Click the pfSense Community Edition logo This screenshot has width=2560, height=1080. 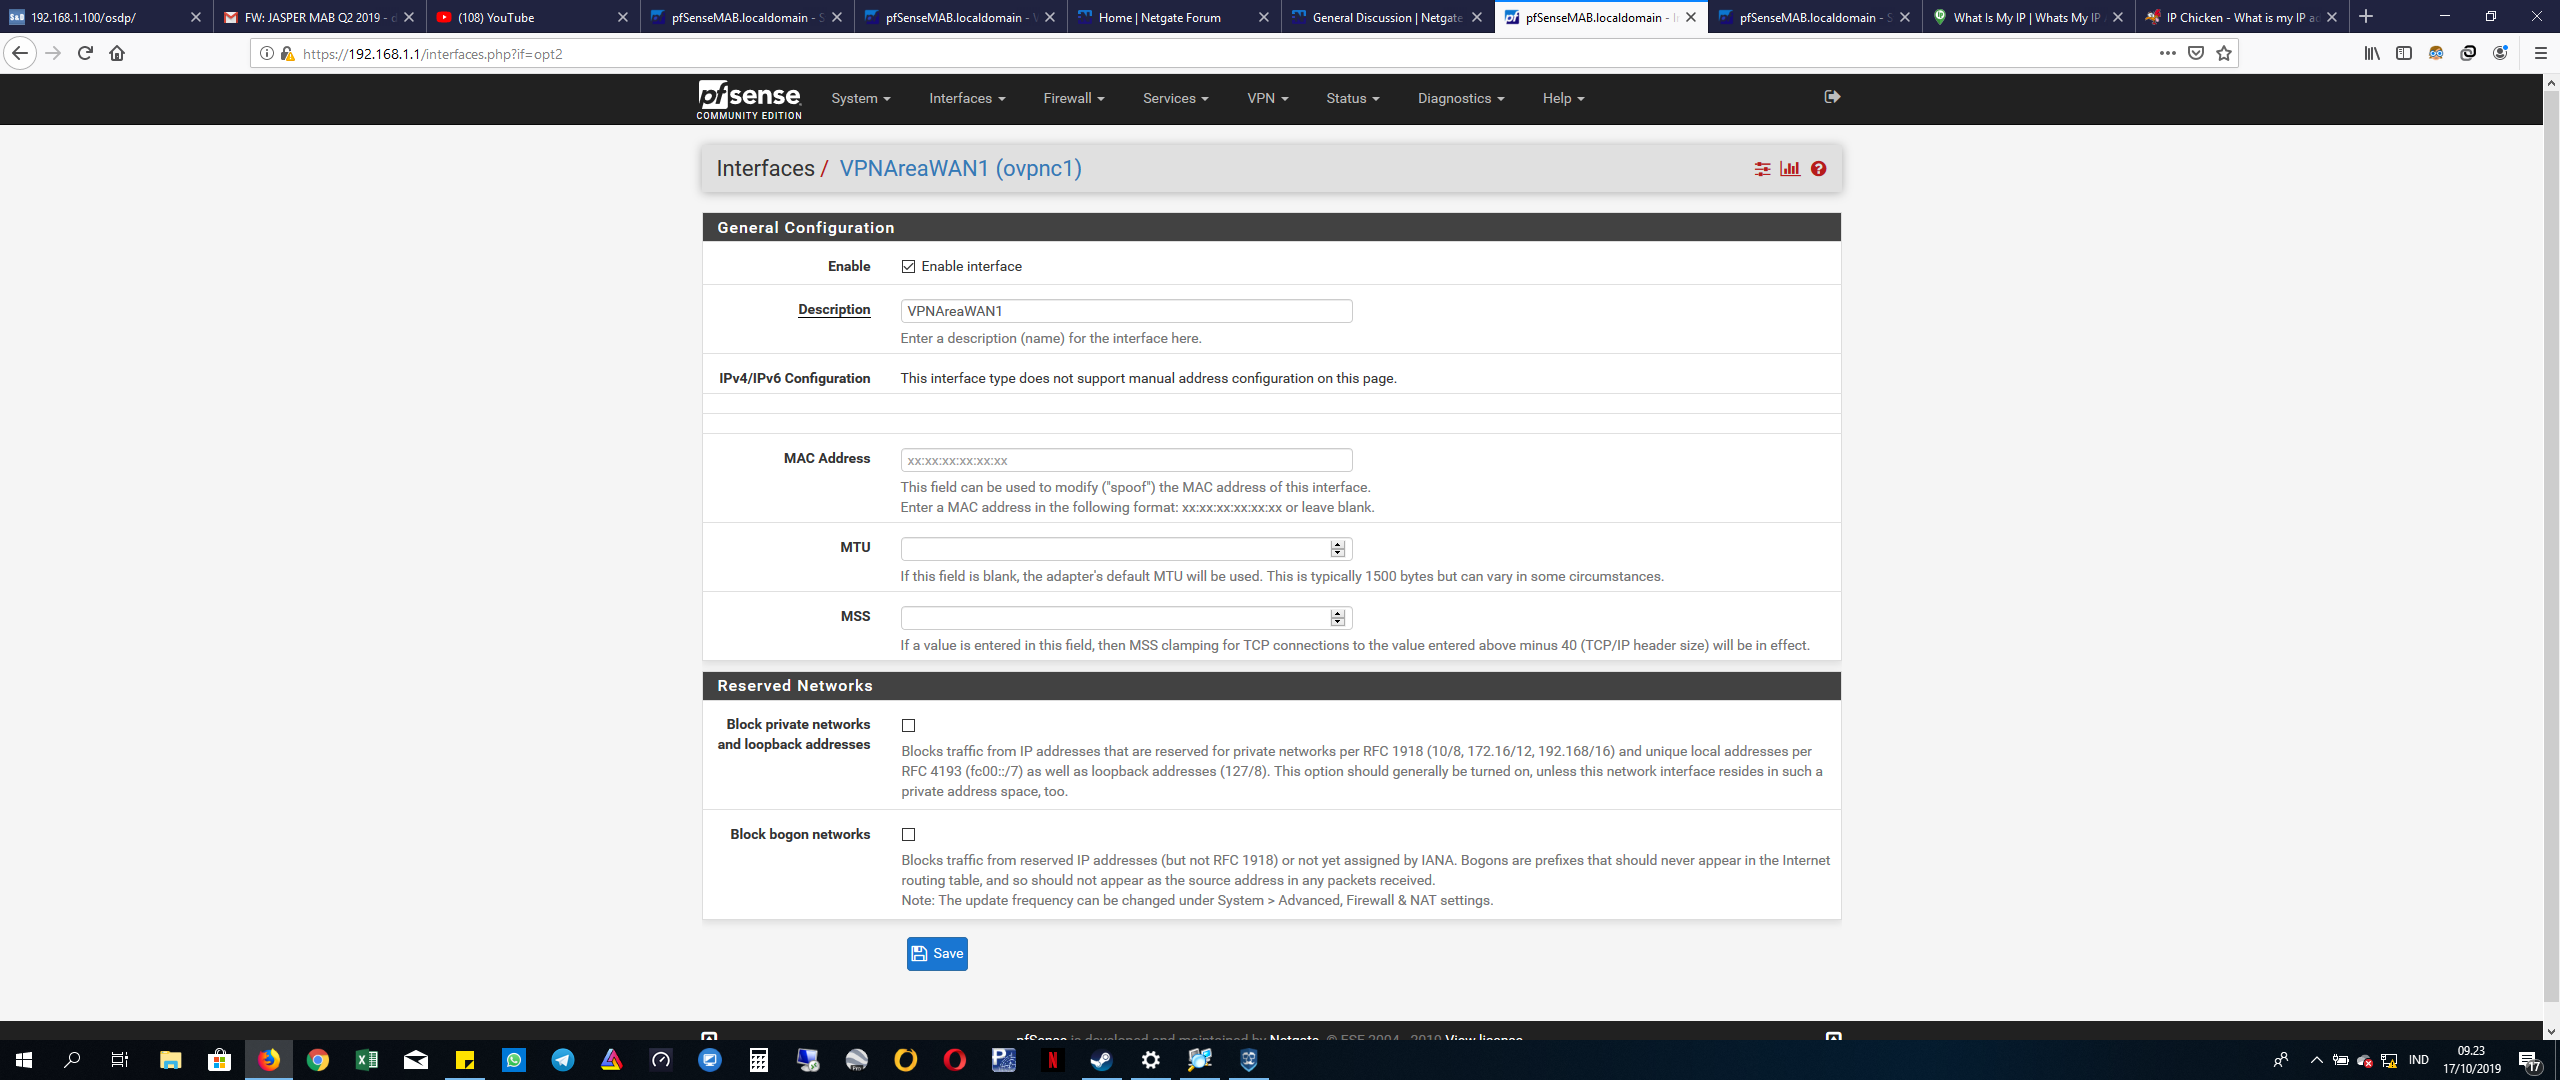[749, 100]
